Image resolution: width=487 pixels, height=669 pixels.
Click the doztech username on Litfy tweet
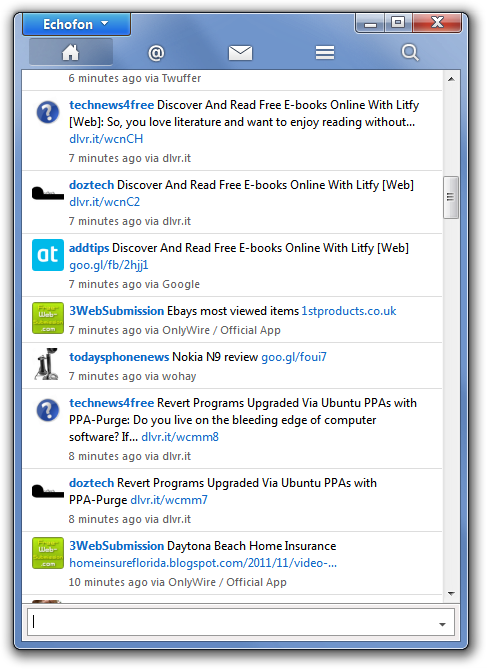(x=91, y=185)
